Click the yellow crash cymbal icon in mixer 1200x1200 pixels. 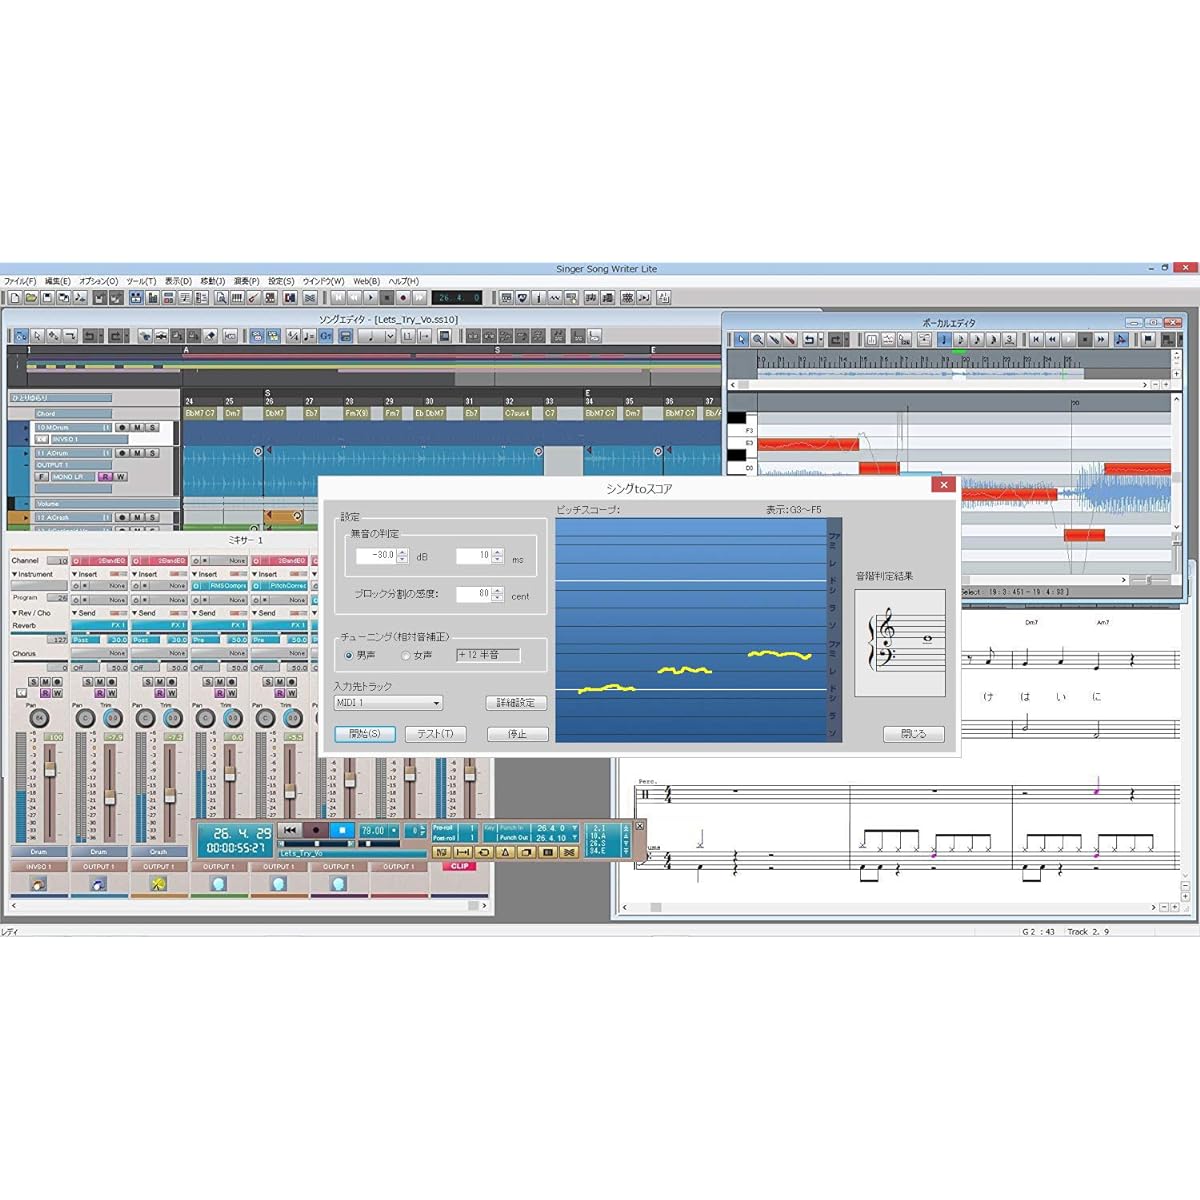158,884
